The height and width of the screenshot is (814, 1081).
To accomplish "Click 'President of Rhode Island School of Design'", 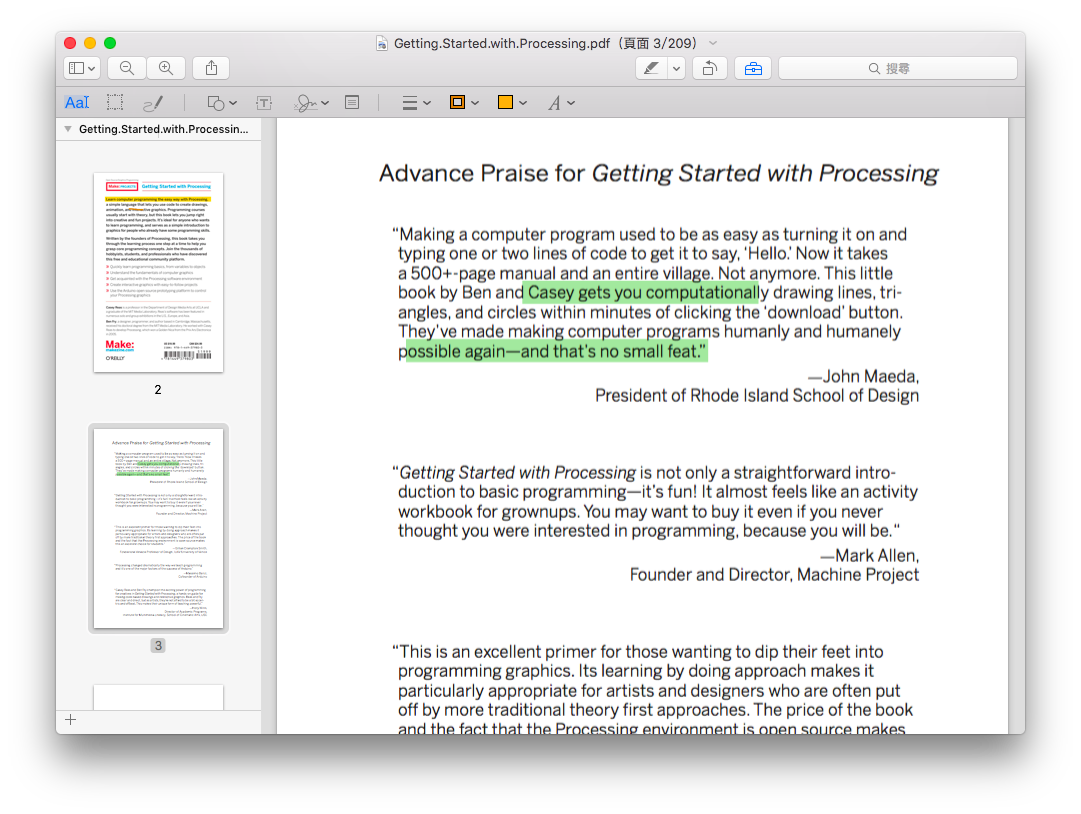I will (x=757, y=396).
